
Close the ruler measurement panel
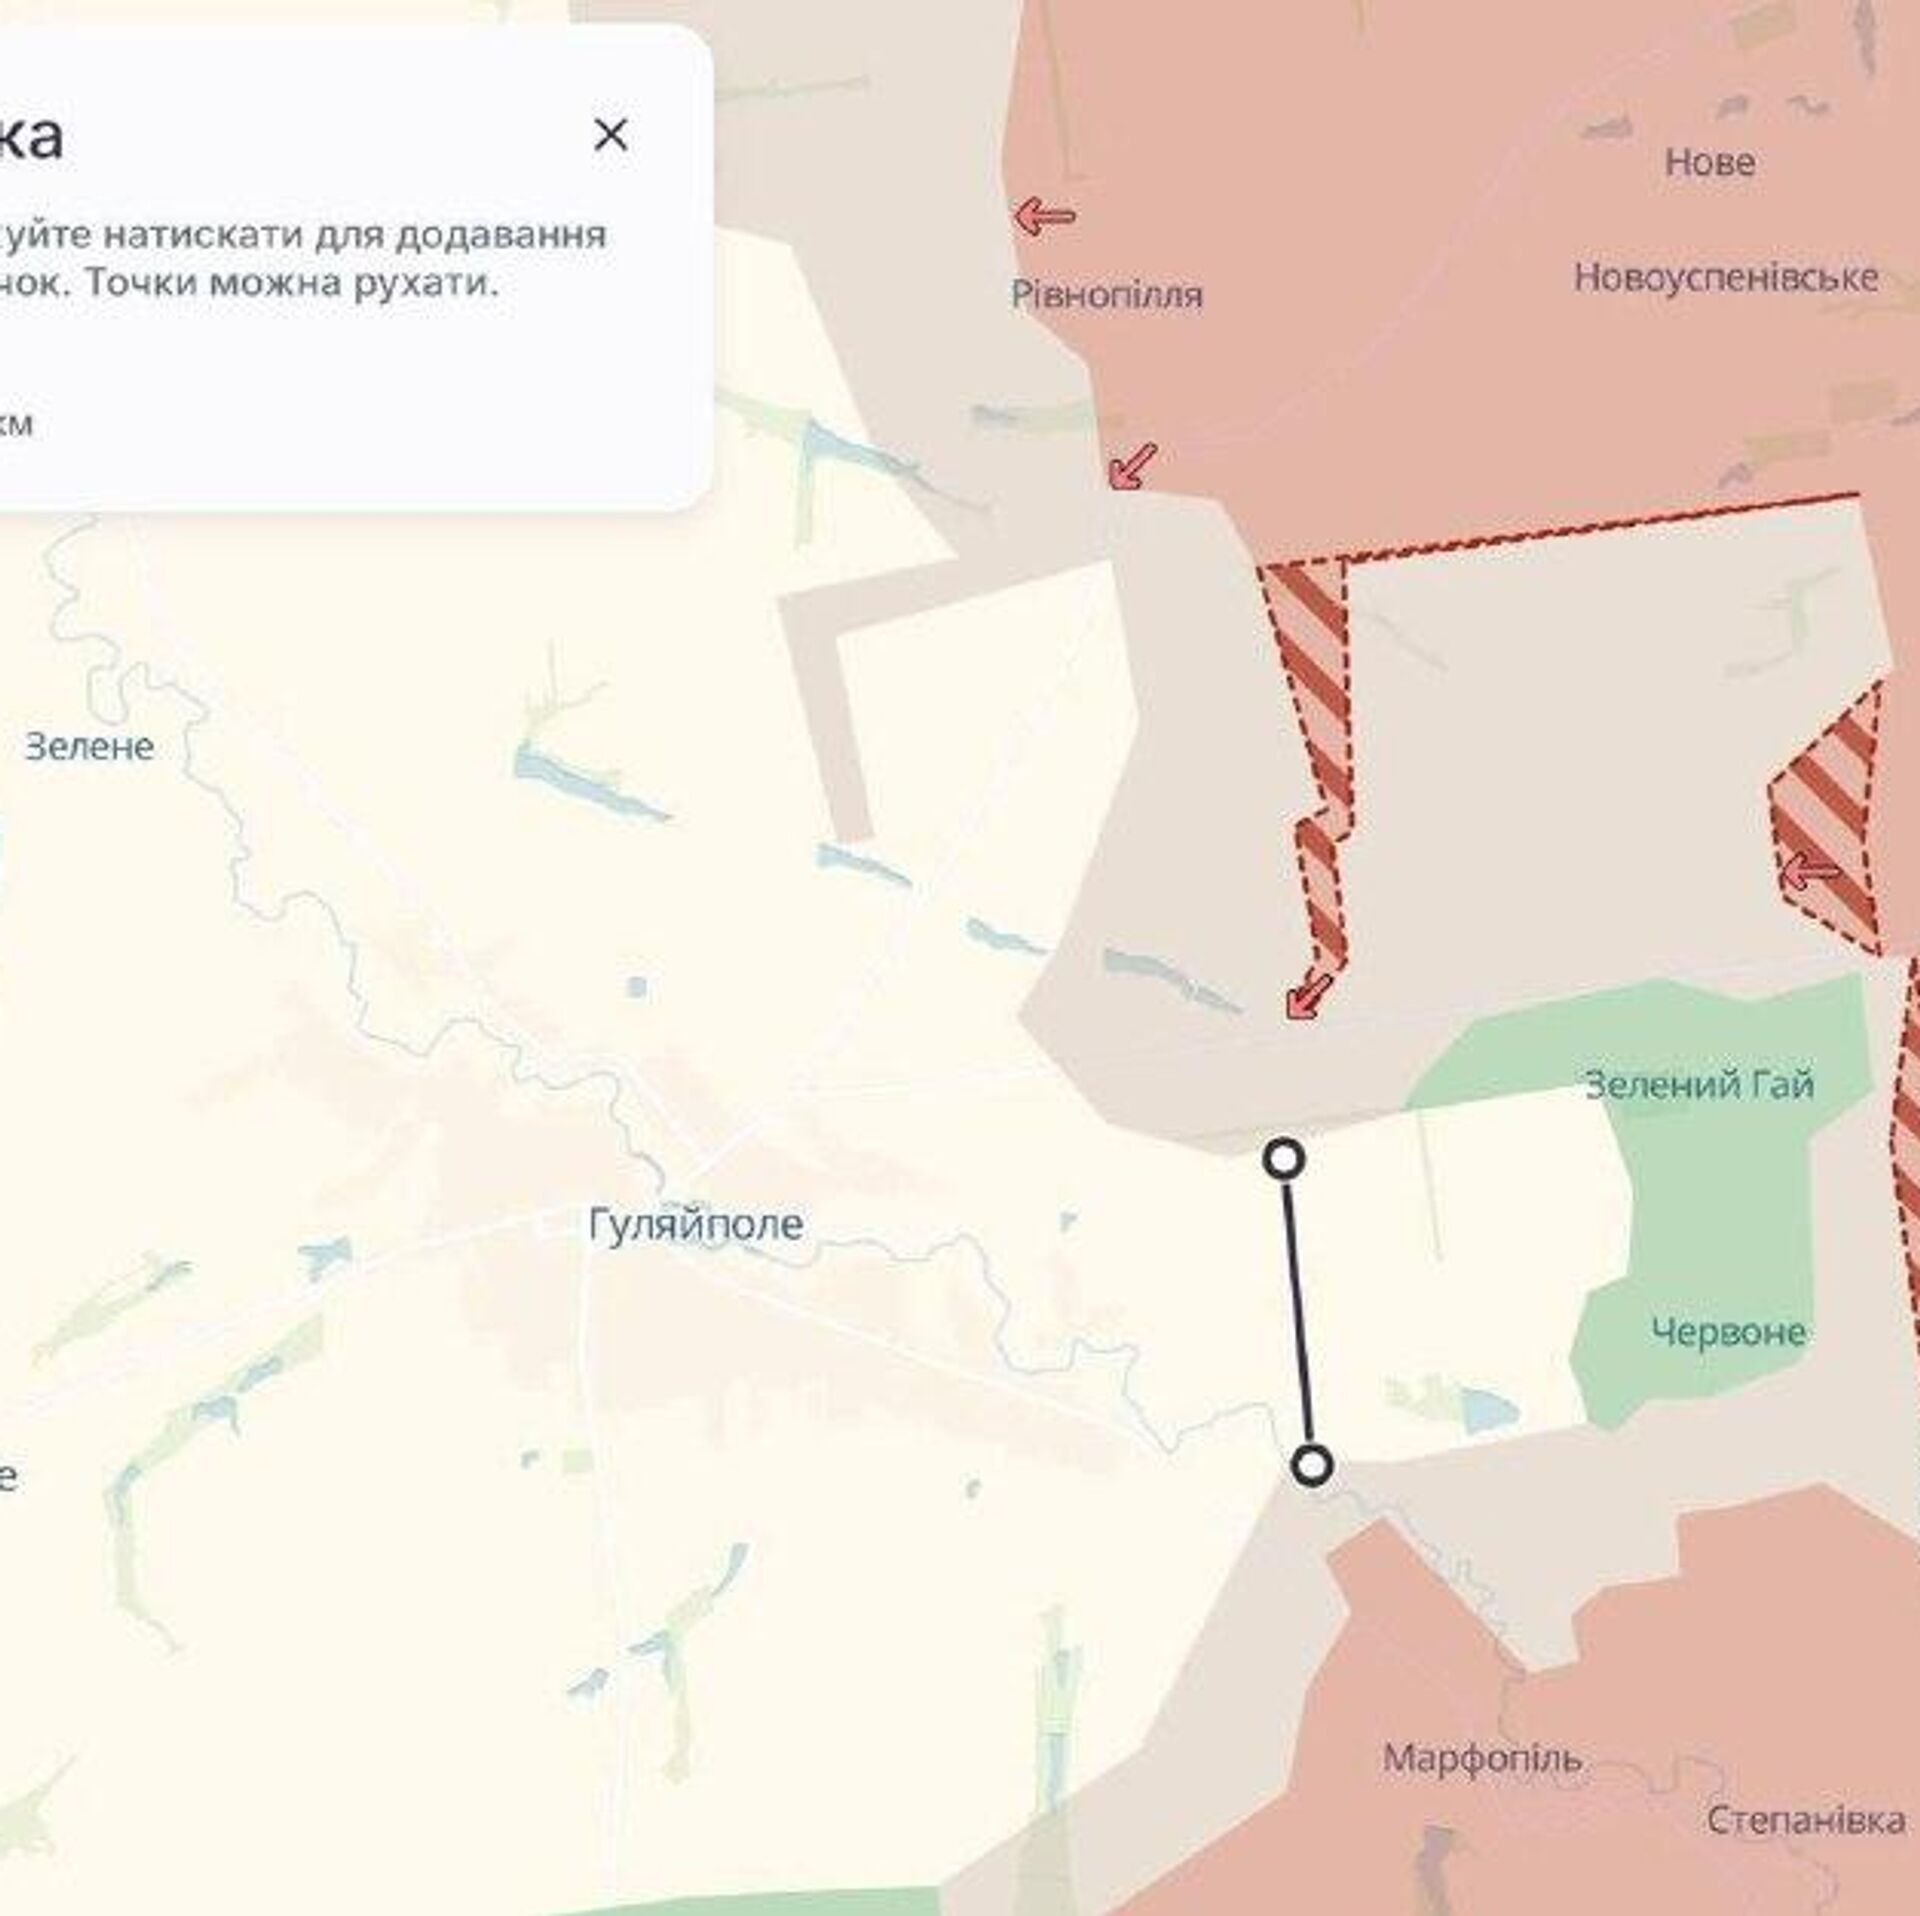click(610, 135)
